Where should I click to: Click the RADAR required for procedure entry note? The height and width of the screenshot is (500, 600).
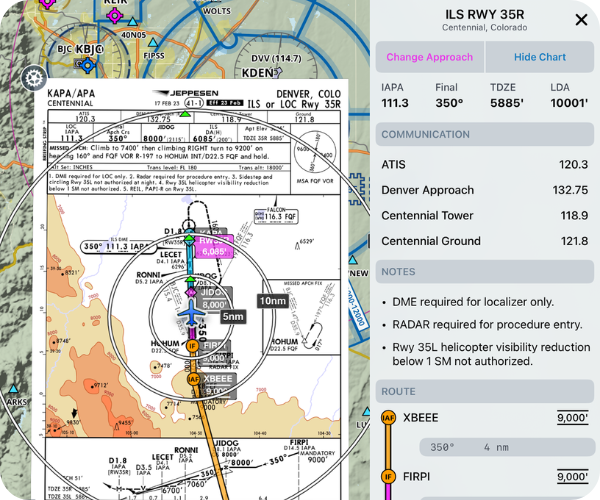tap(487, 324)
